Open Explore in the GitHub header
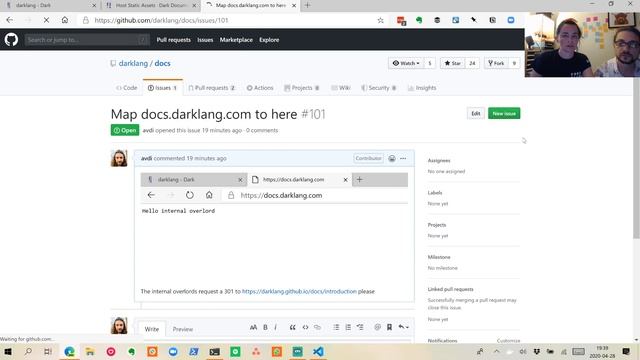Screen dimensions: 640x360 269,40
